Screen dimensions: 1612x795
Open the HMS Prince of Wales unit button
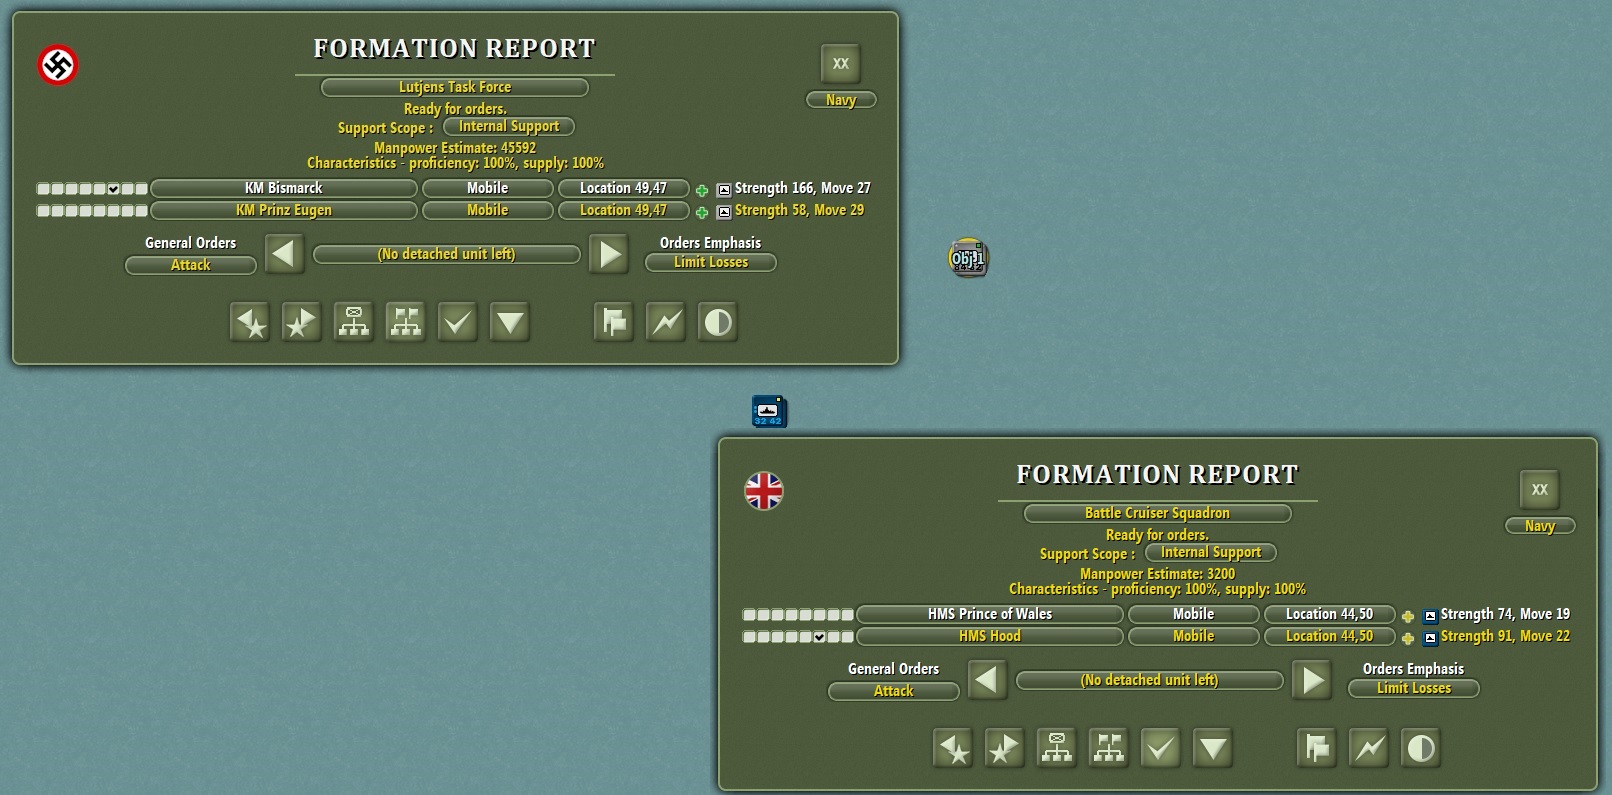[990, 614]
